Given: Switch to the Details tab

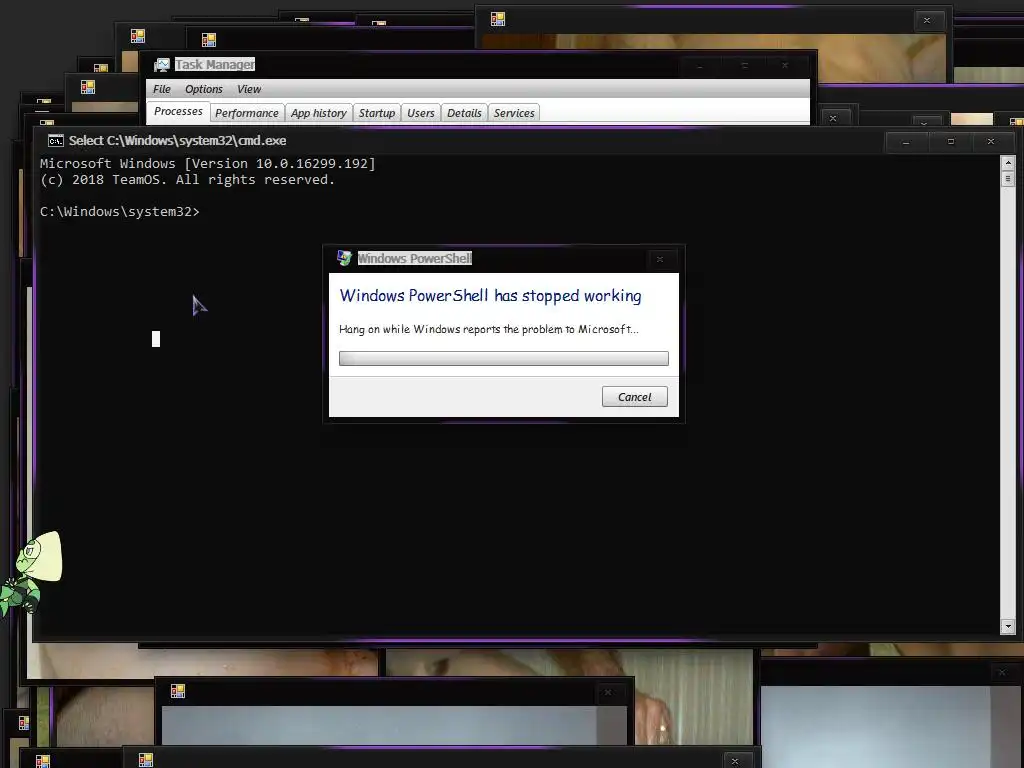Looking at the screenshot, I should pos(464,113).
